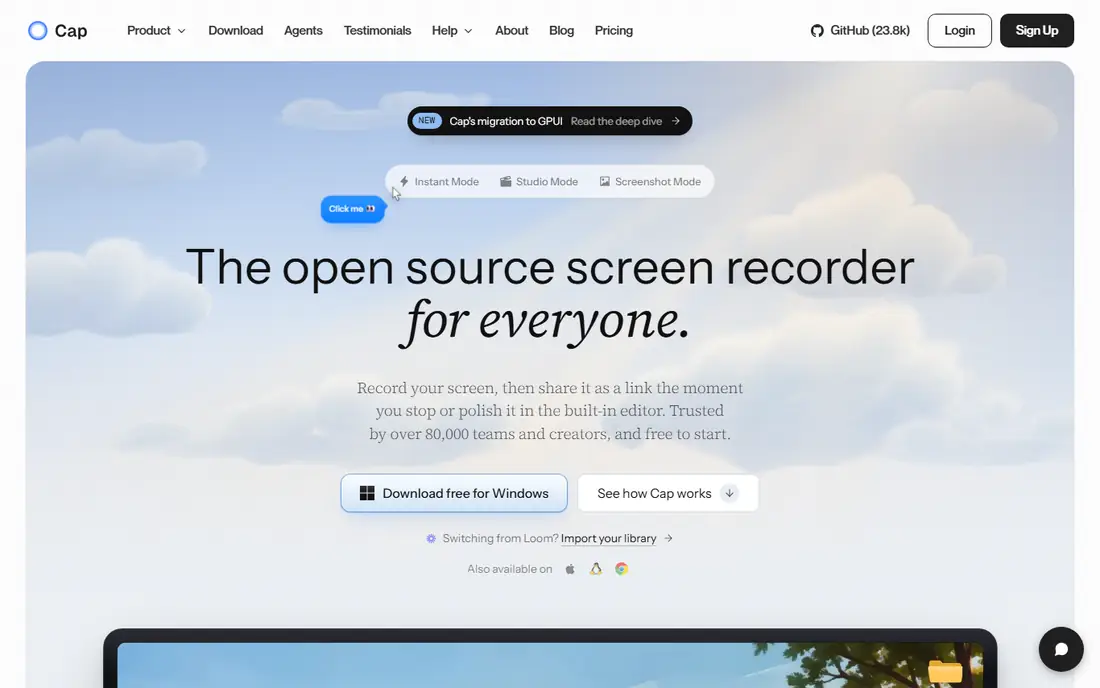Click the NEW badge in the banner
The width and height of the screenshot is (1100, 688).
(427, 121)
